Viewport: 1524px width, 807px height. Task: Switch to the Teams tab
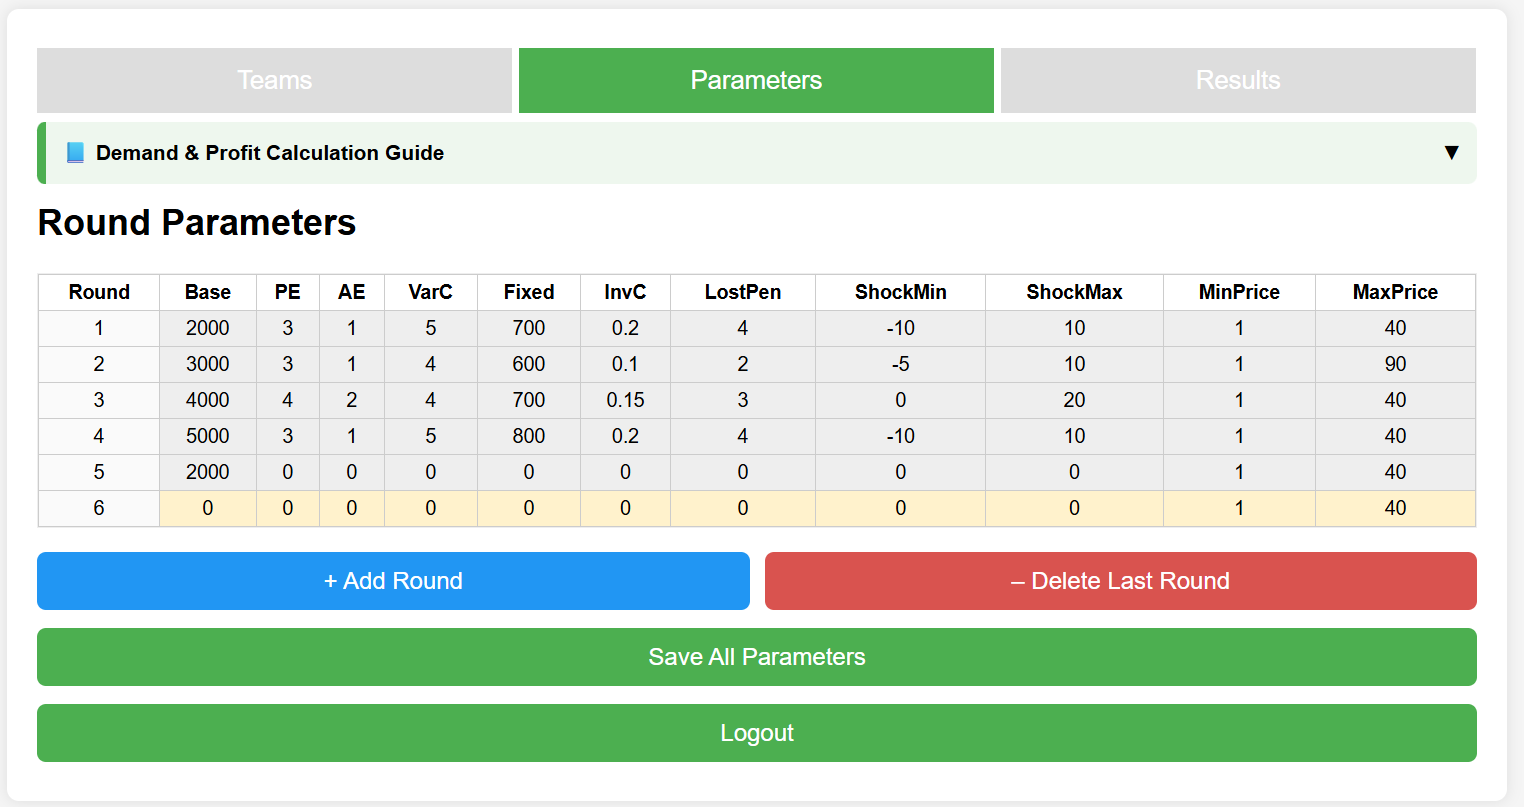[274, 80]
